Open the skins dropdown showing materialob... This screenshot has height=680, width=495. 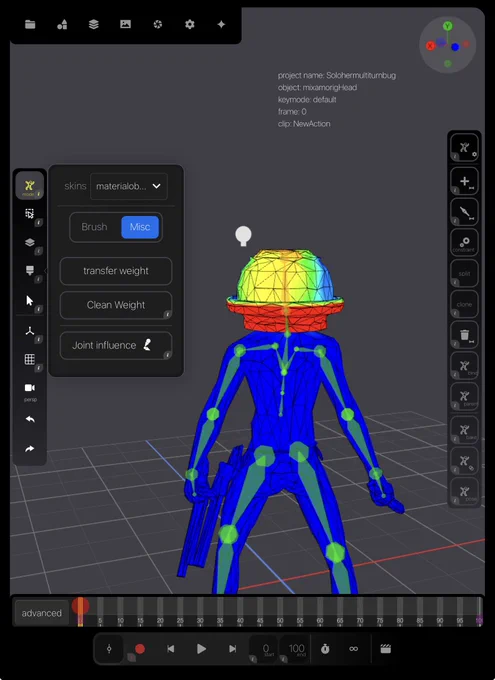tap(129, 186)
